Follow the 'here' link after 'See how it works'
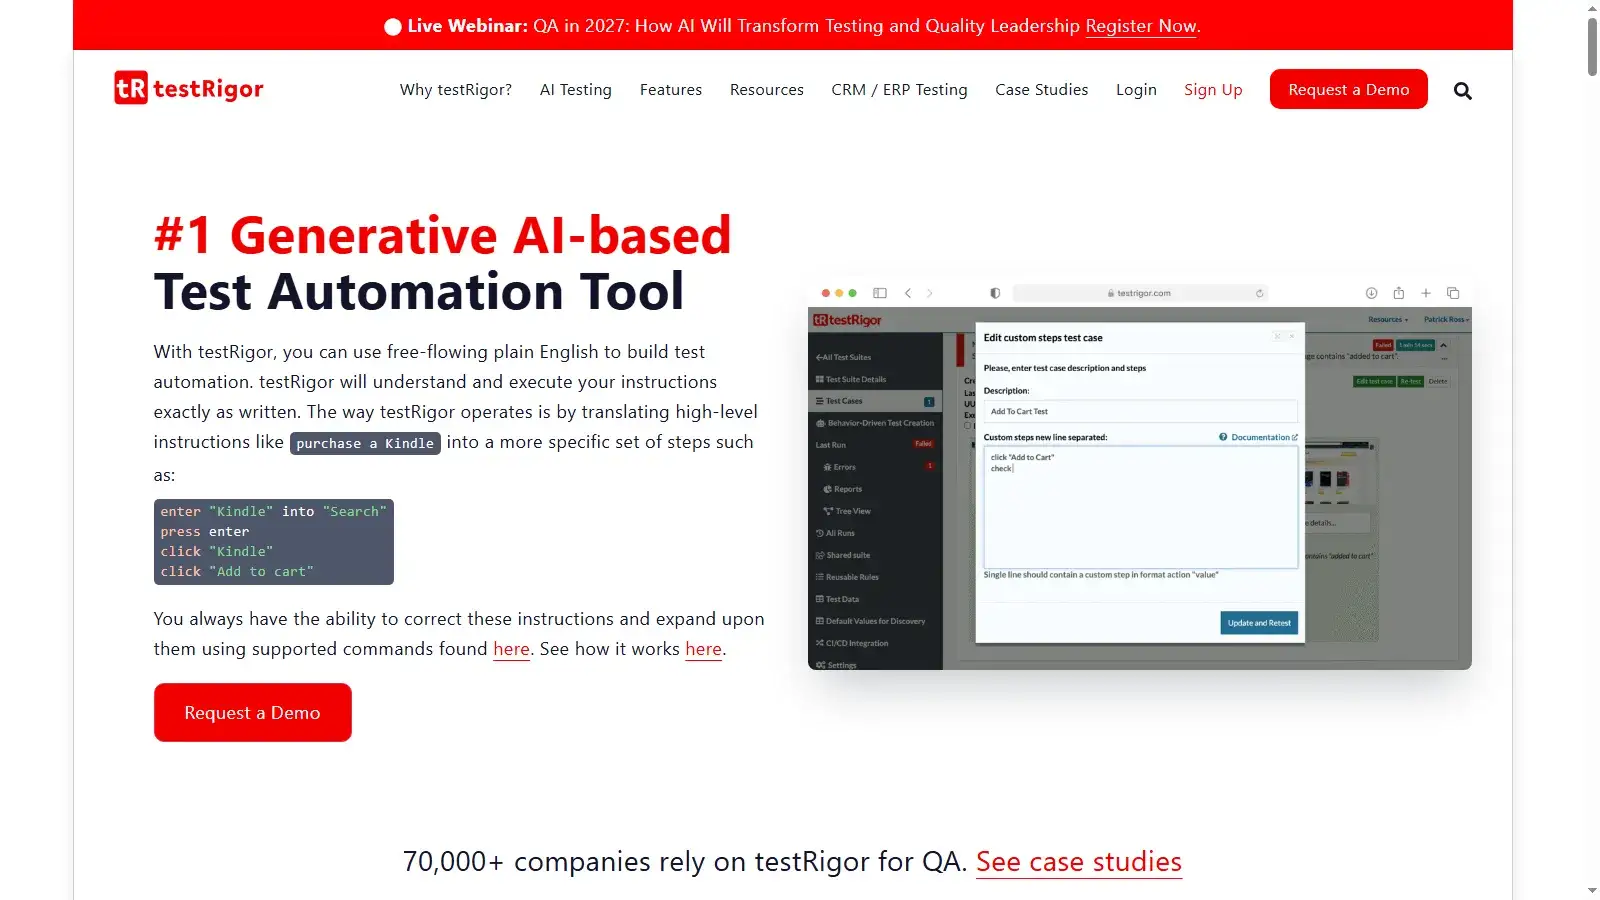Image resolution: width=1600 pixels, height=900 pixels. pyautogui.click(x=703, y=649)
